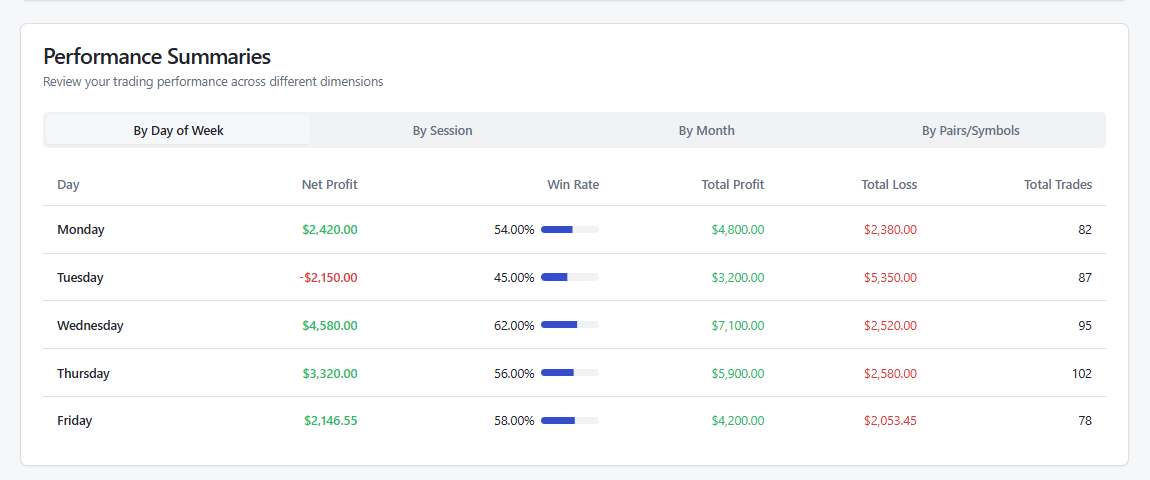
Task: Click the Day column header
Action: click(x=68, y=184)
